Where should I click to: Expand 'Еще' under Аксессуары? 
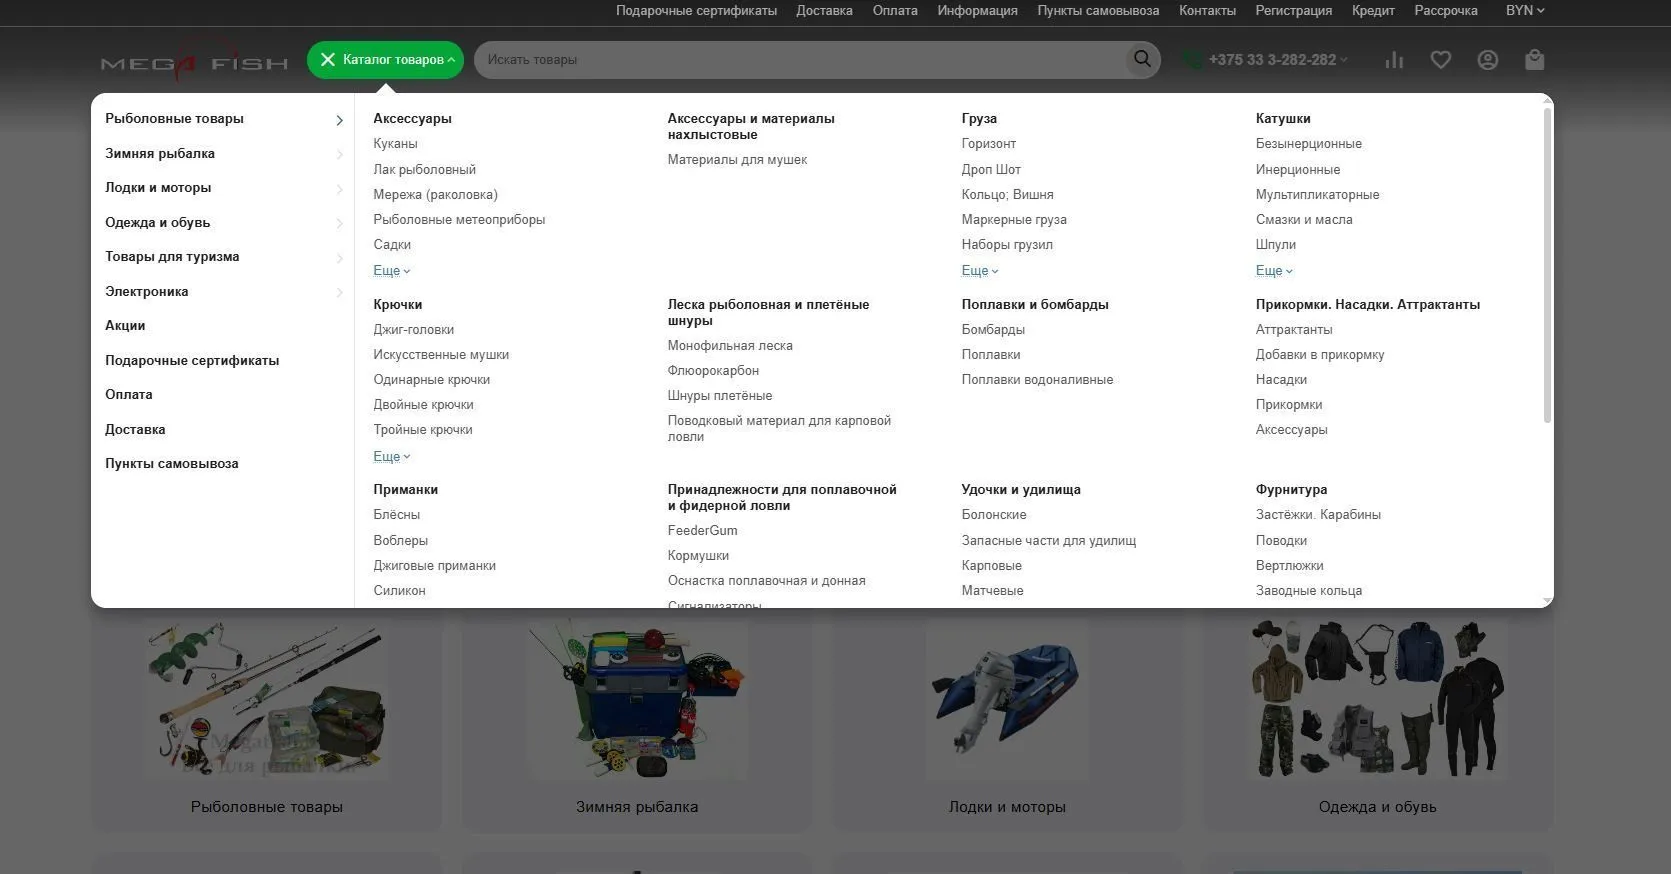click(x=391, y=271)
